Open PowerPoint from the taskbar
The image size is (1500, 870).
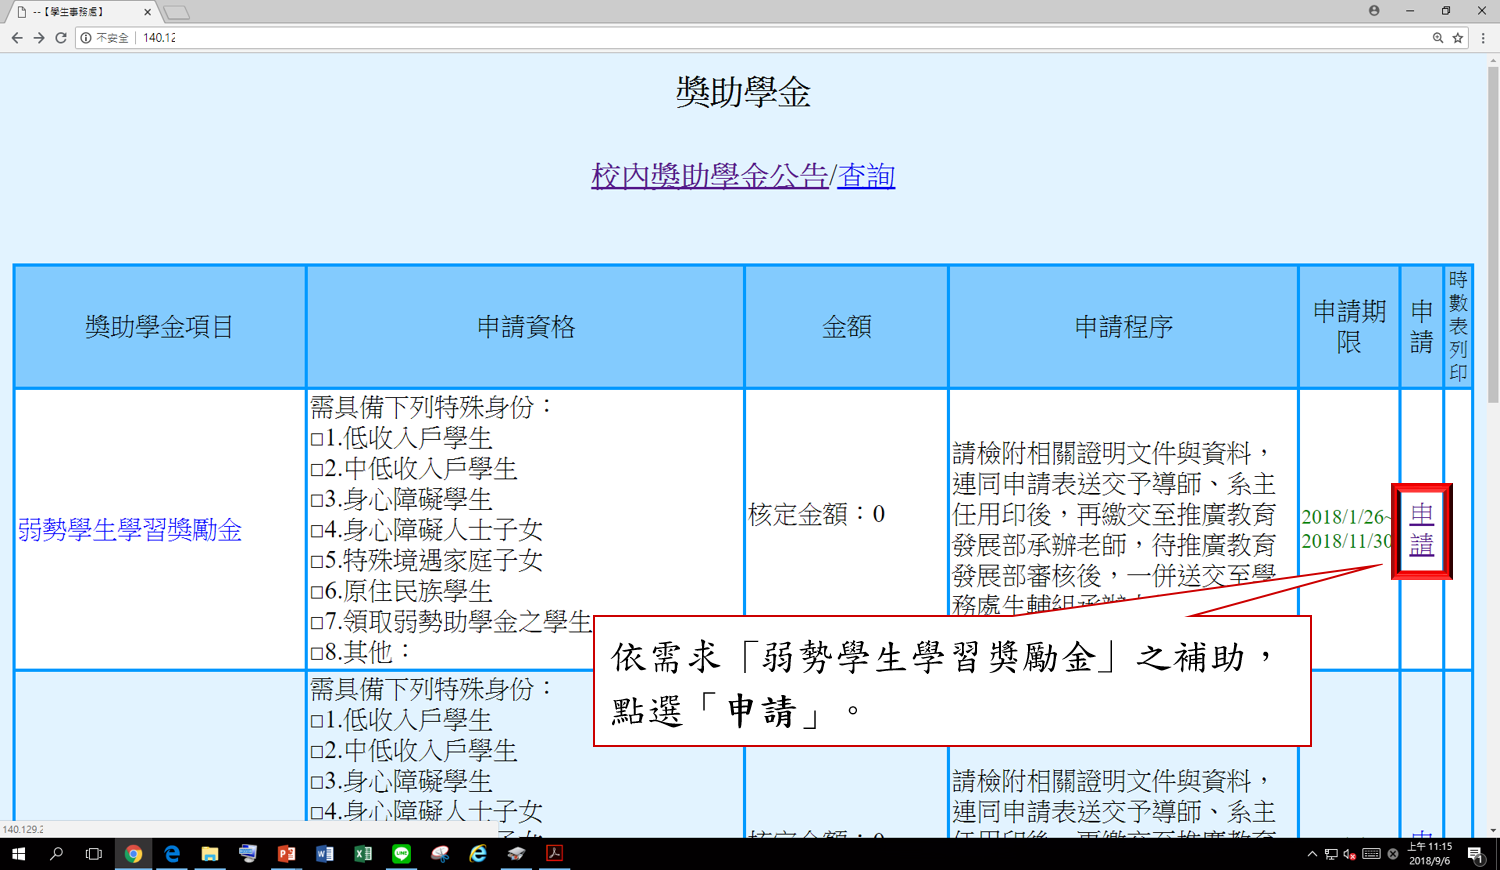(287, 854)
